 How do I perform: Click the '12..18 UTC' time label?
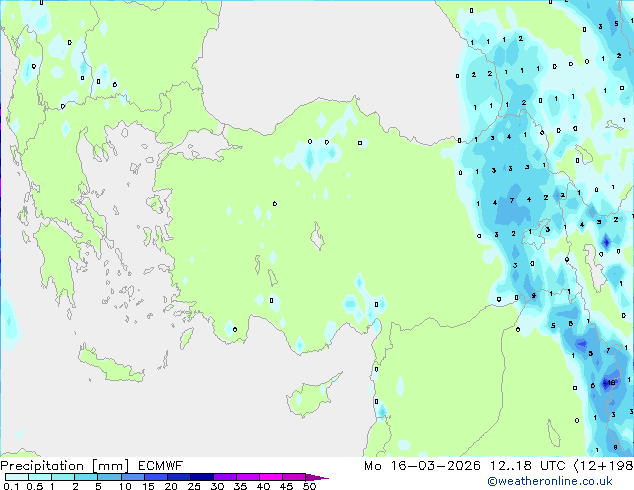[x=527, y=466]
